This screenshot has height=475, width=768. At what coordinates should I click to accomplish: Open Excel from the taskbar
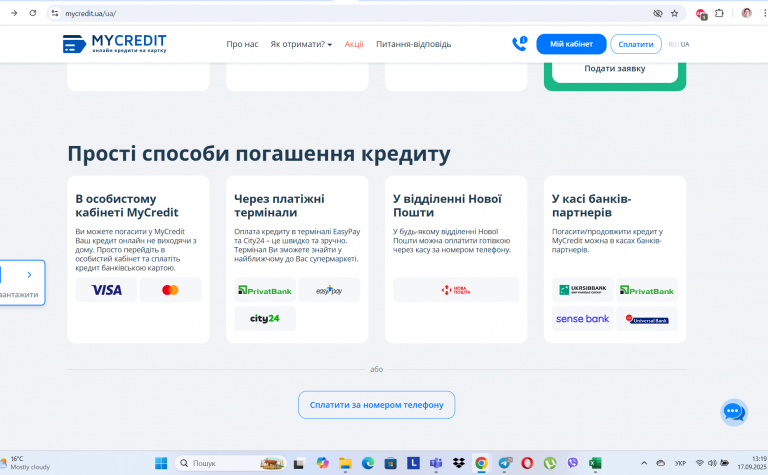[x=595, y=463]
